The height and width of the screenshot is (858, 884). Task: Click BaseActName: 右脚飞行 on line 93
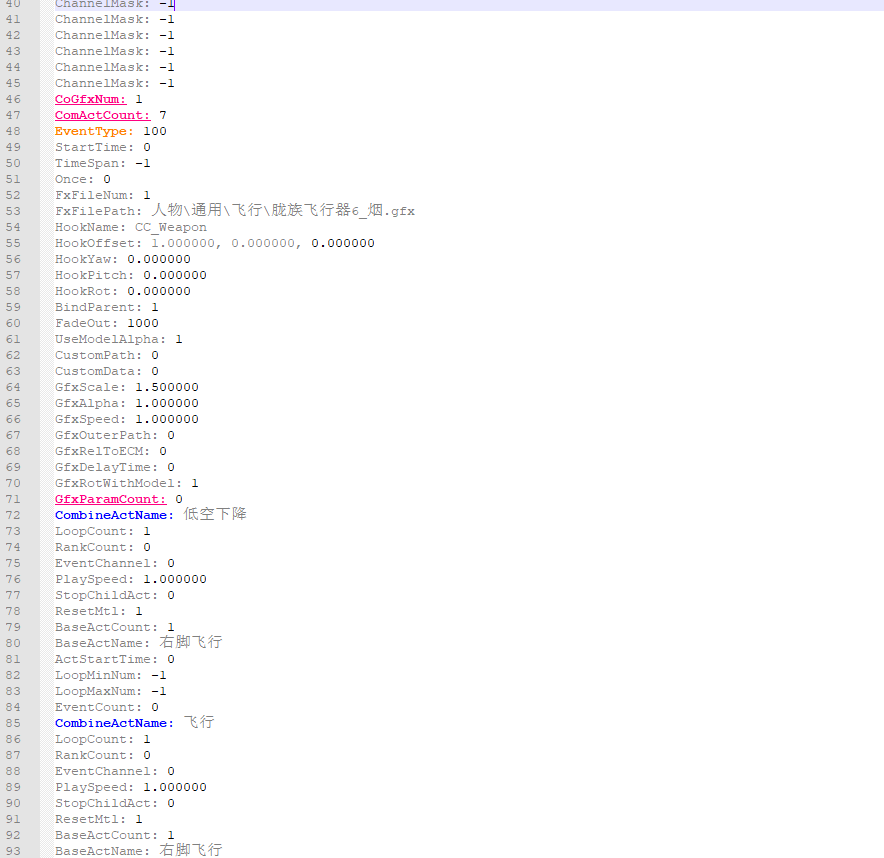(139, 851)
